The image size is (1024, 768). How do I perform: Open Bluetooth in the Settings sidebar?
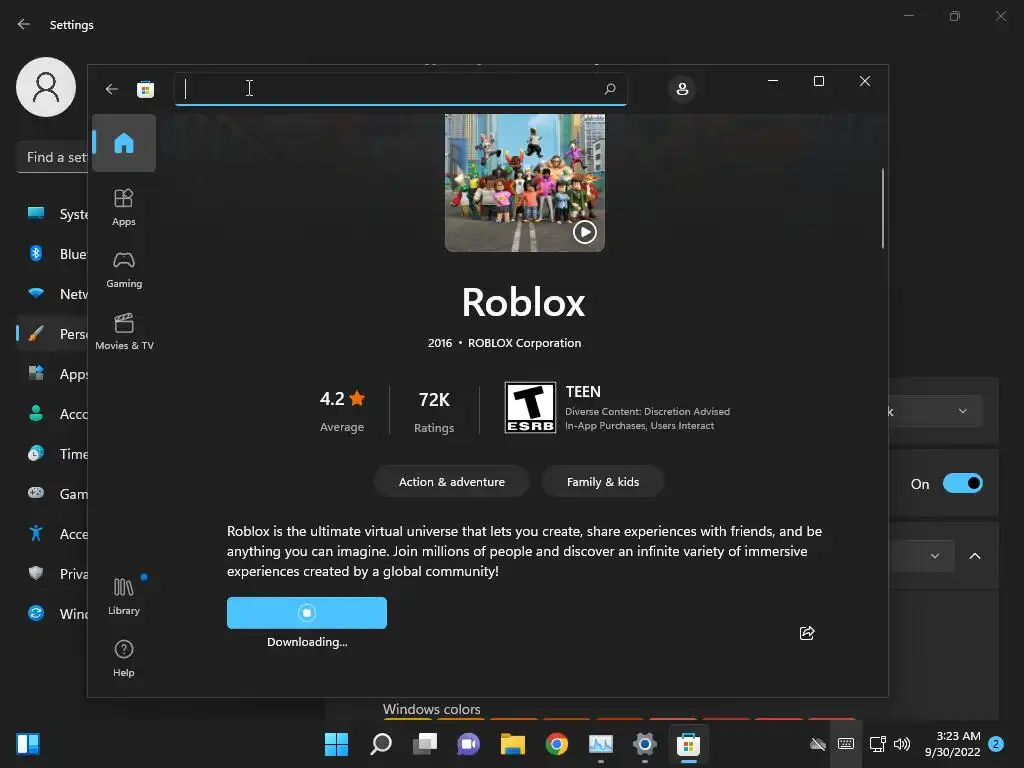tap(52, 253)
